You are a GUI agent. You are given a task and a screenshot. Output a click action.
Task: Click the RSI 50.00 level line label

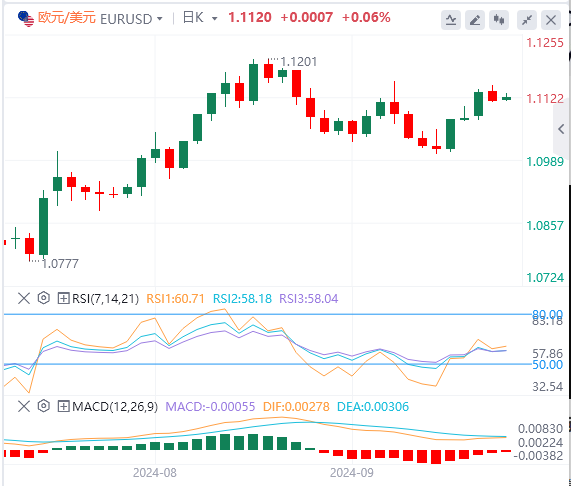(x=547, y=364)
